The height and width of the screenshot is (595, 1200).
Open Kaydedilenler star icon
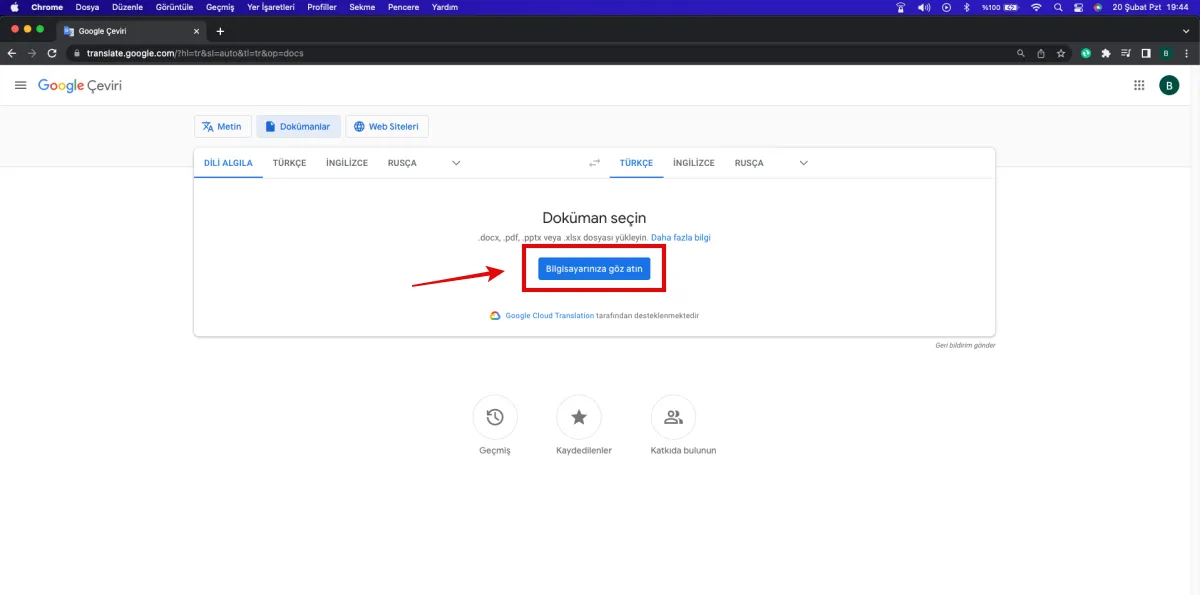pos(578,418)
